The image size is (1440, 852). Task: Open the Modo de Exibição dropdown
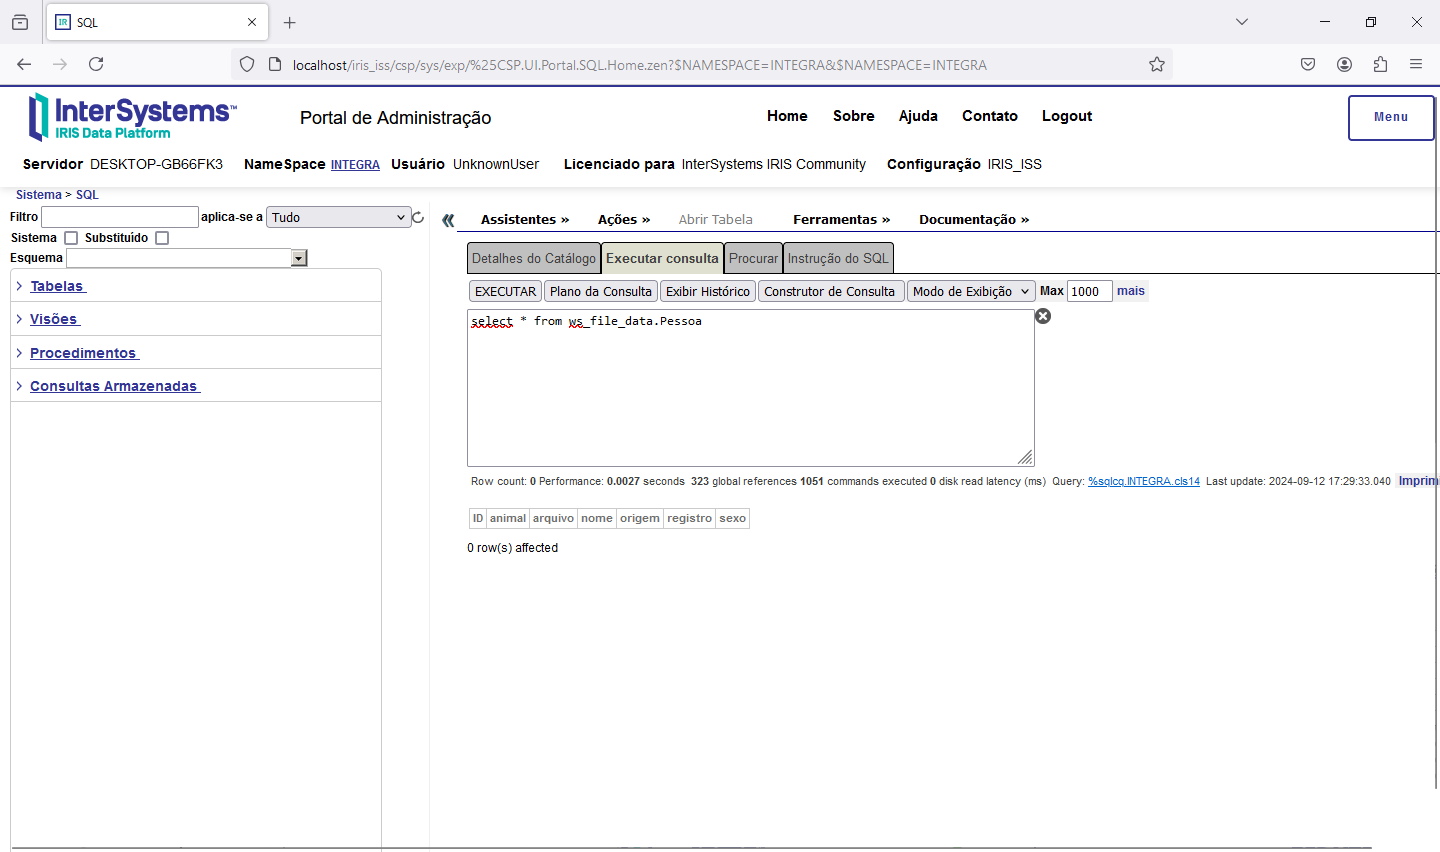click(970, 291)
